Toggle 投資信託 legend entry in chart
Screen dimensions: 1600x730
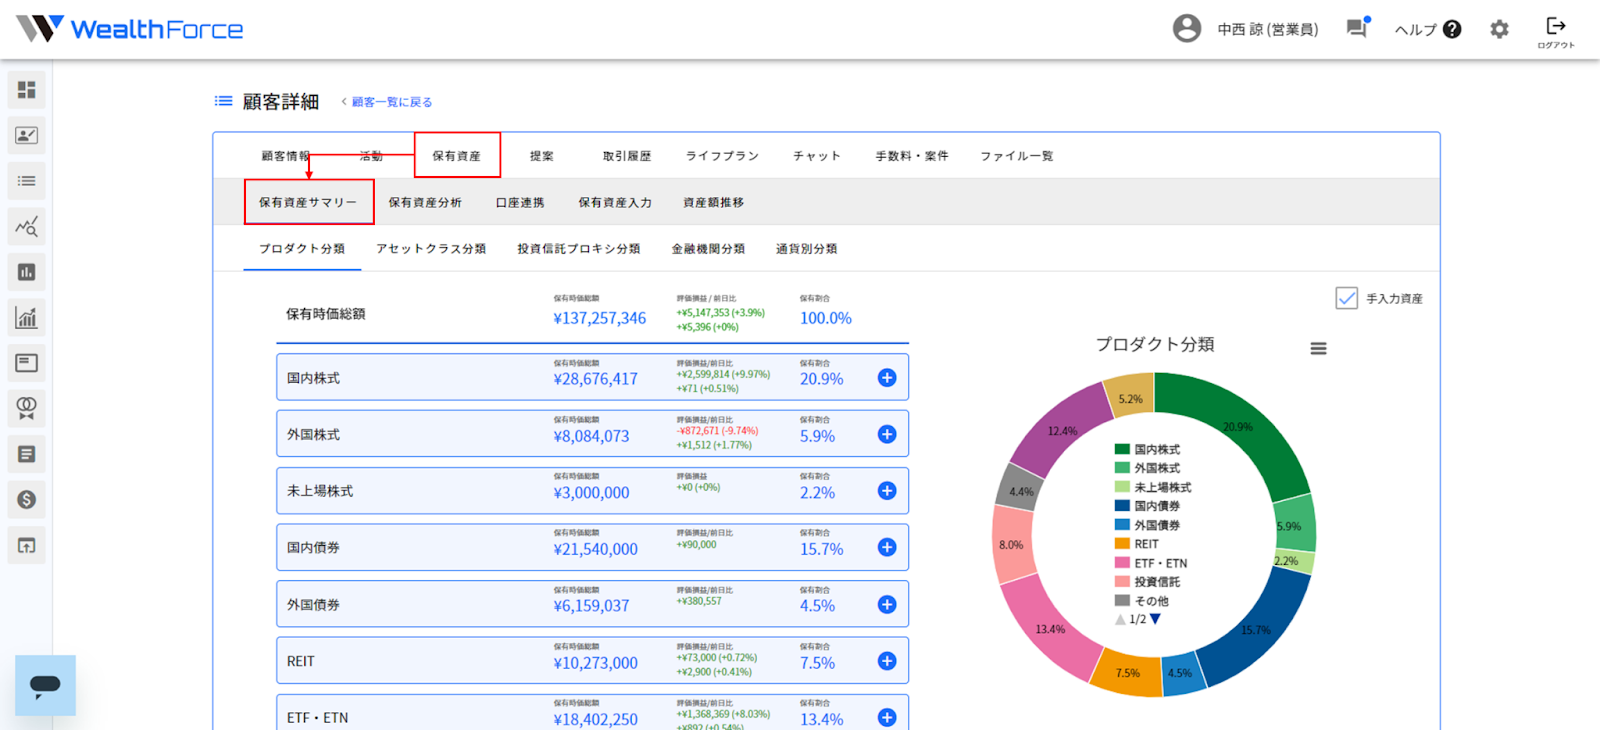coord(1147,581)
